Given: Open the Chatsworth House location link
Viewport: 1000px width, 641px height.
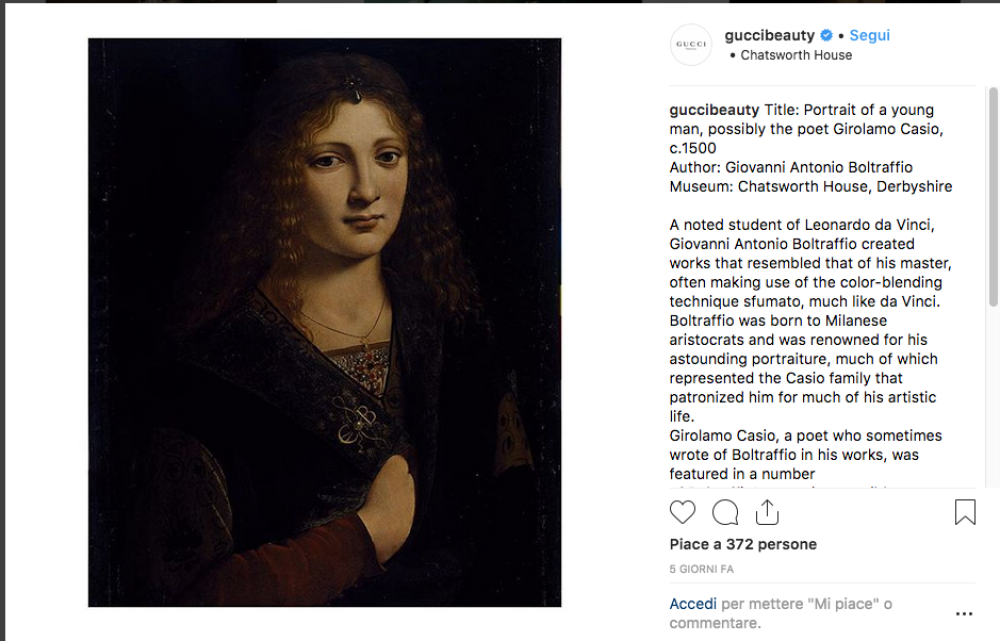Looking at the screenshot, I should point(796,55).
